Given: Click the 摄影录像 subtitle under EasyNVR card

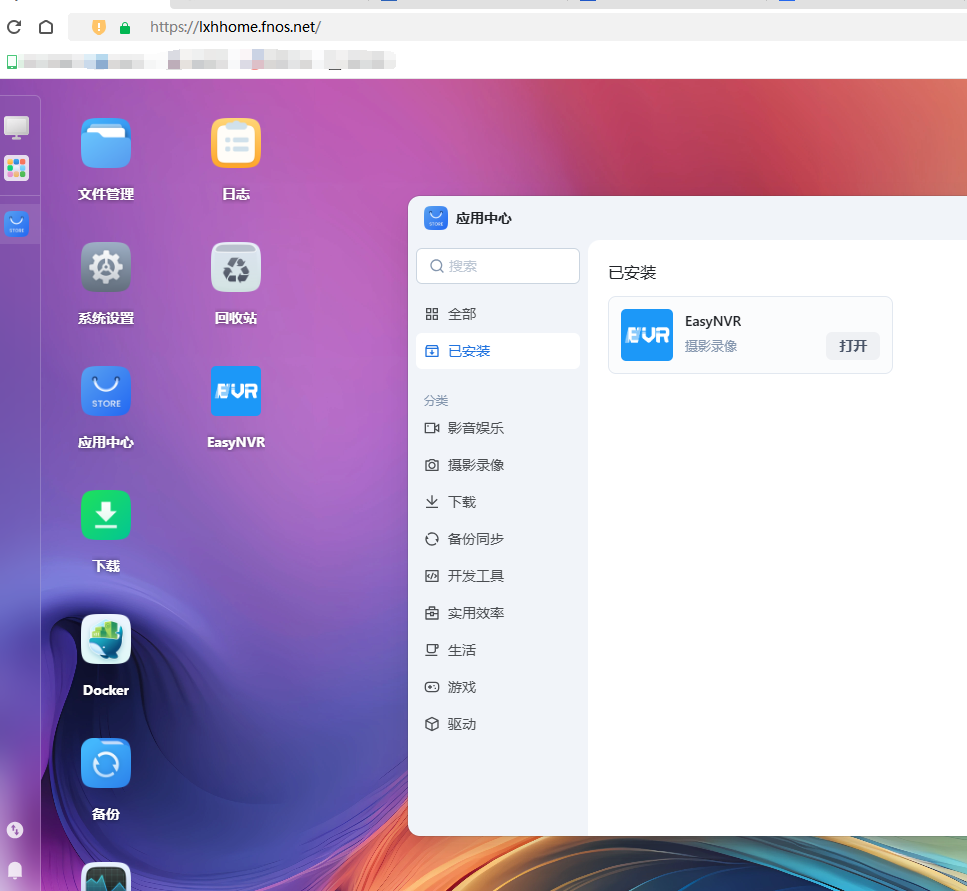Looking at the screenshot, I should pyautogui.click(x=711, y=346).
